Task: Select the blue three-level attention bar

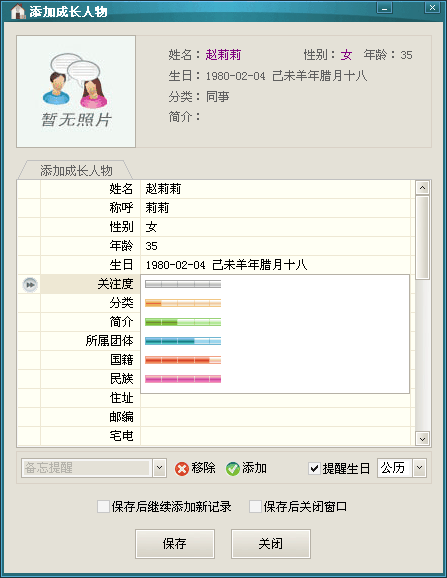Action: coord(183,341)
